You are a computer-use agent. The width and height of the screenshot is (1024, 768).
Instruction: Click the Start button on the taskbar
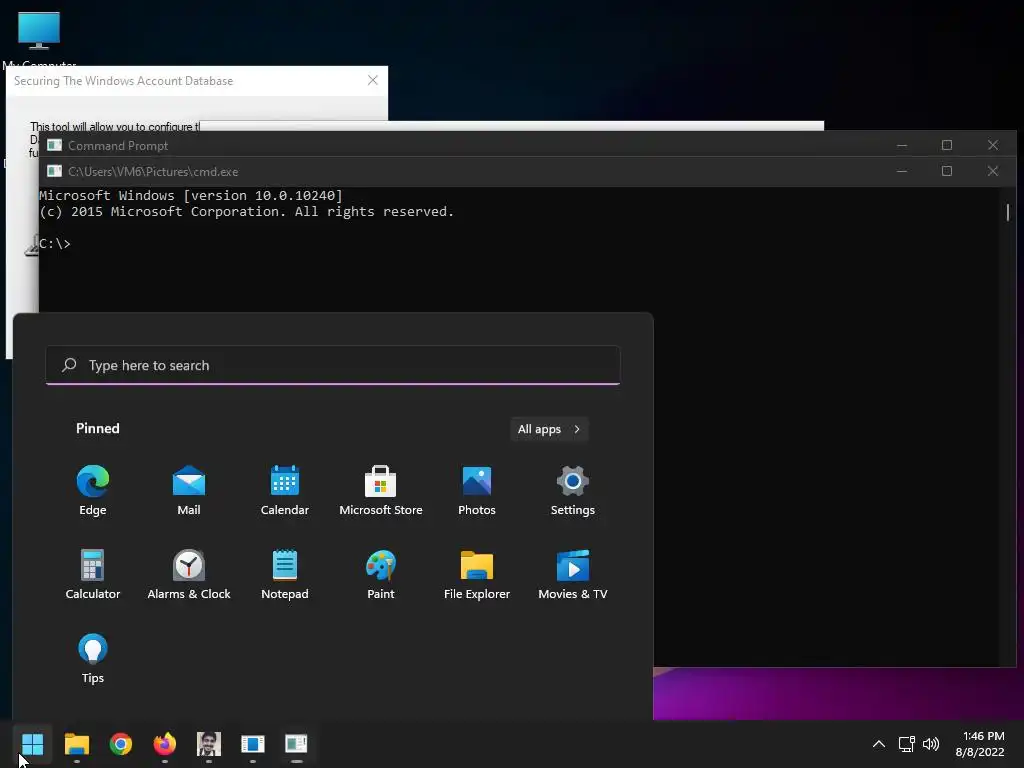click(33, 744)
